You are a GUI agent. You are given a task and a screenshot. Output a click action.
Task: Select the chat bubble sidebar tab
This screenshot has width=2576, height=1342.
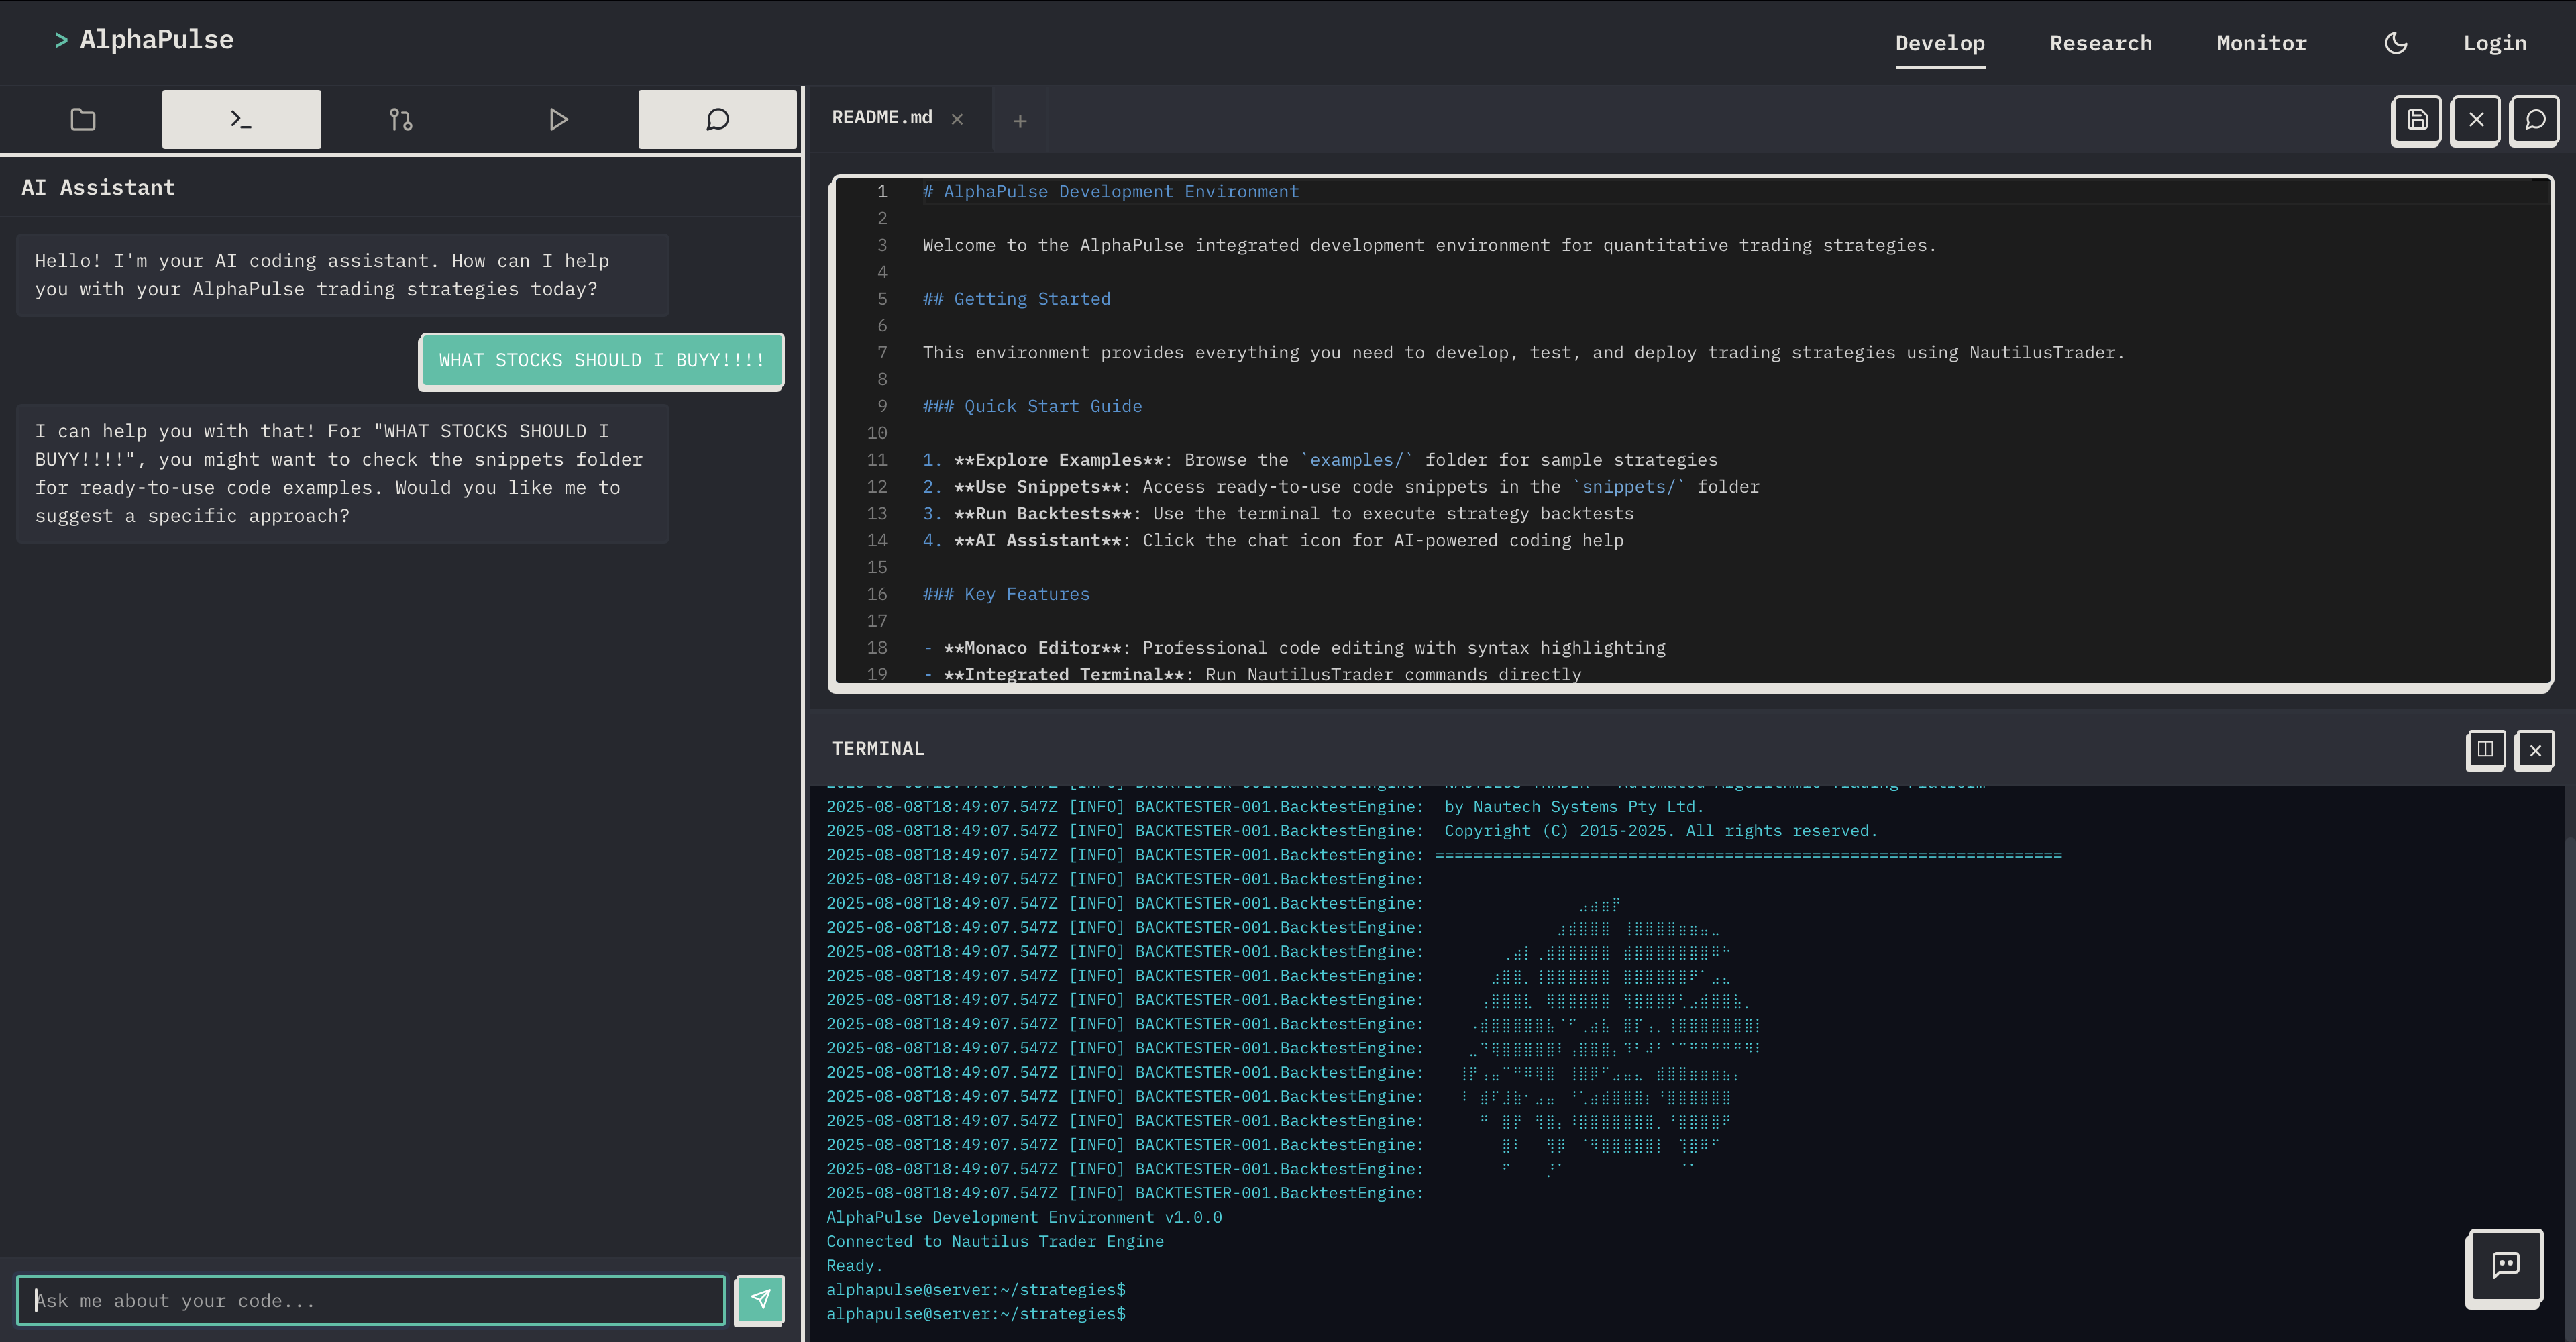(x=717, y=120)
